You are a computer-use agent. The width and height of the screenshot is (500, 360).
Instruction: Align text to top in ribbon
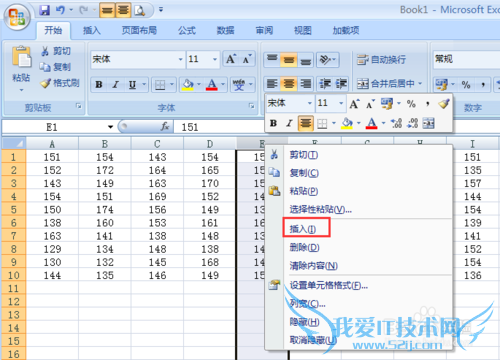272,60
